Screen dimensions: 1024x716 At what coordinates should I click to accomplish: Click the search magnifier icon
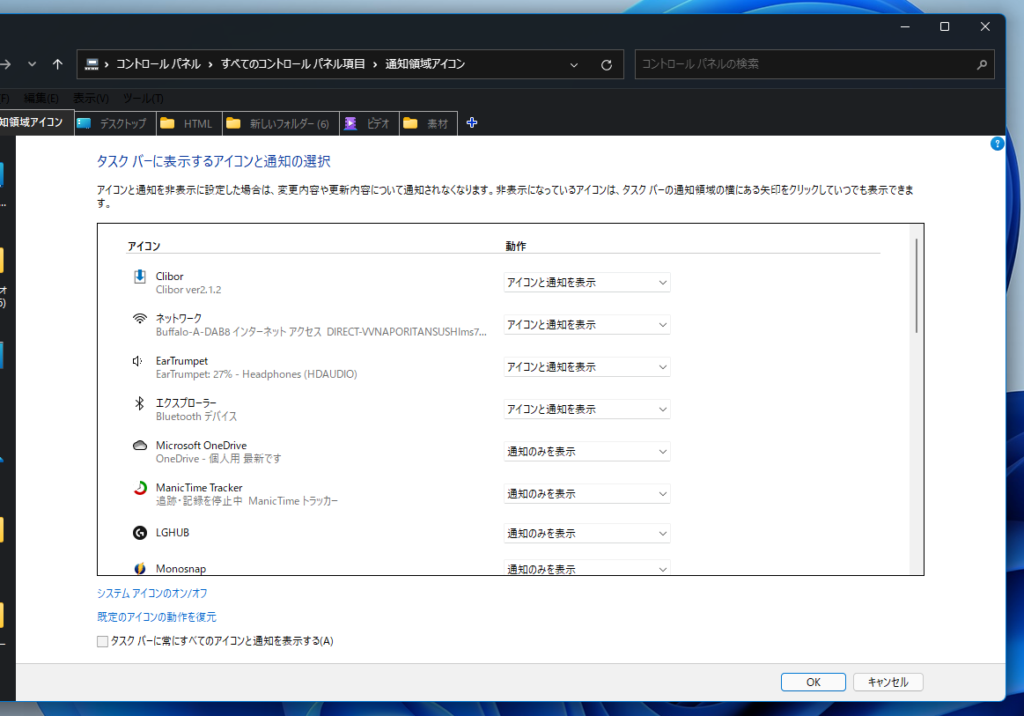[982, 65]
